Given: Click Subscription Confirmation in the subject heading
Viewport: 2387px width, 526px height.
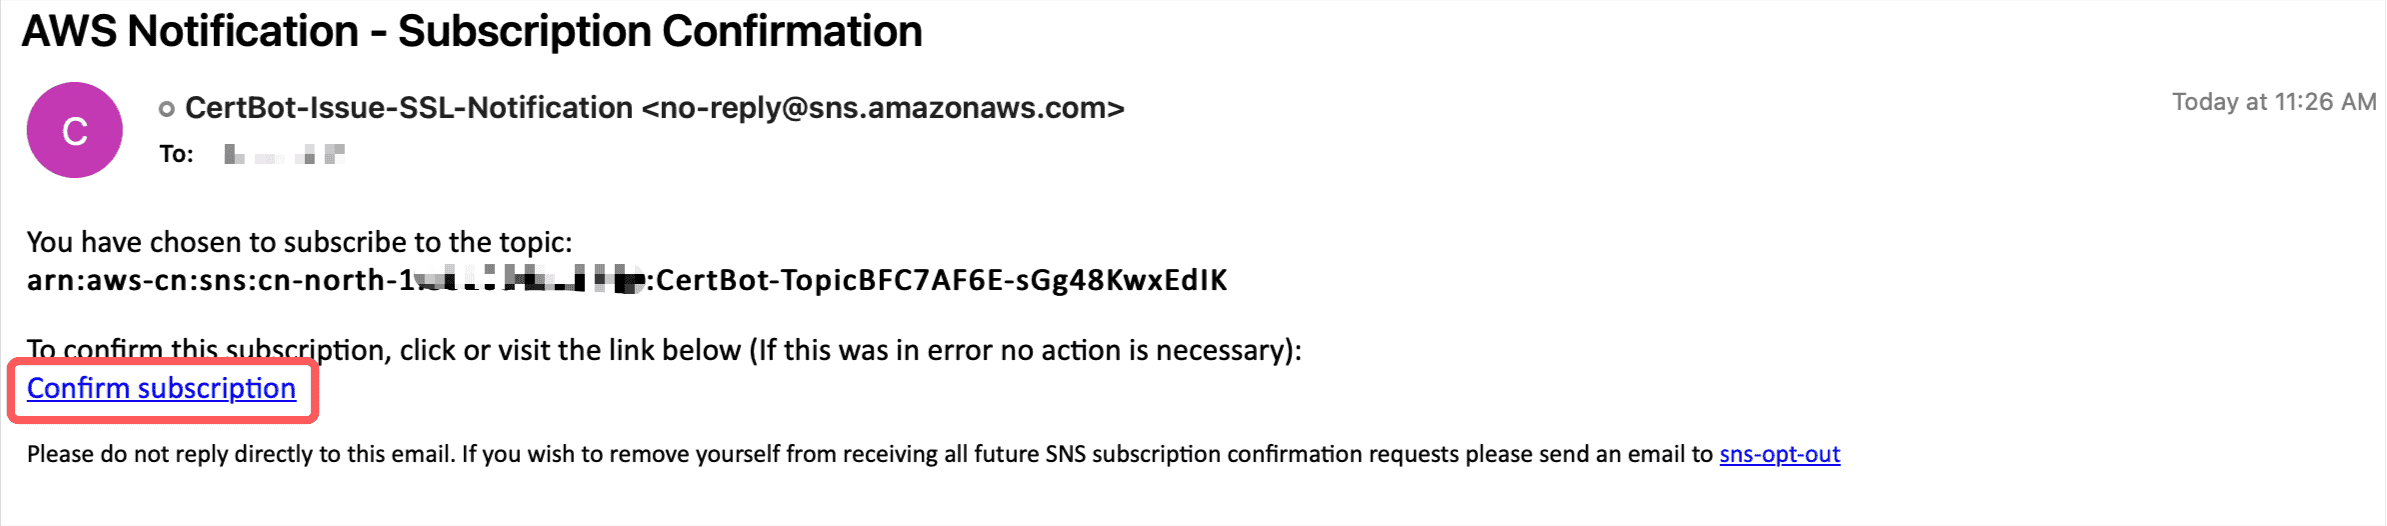Looking at the screenshot, I should [660, 31].
